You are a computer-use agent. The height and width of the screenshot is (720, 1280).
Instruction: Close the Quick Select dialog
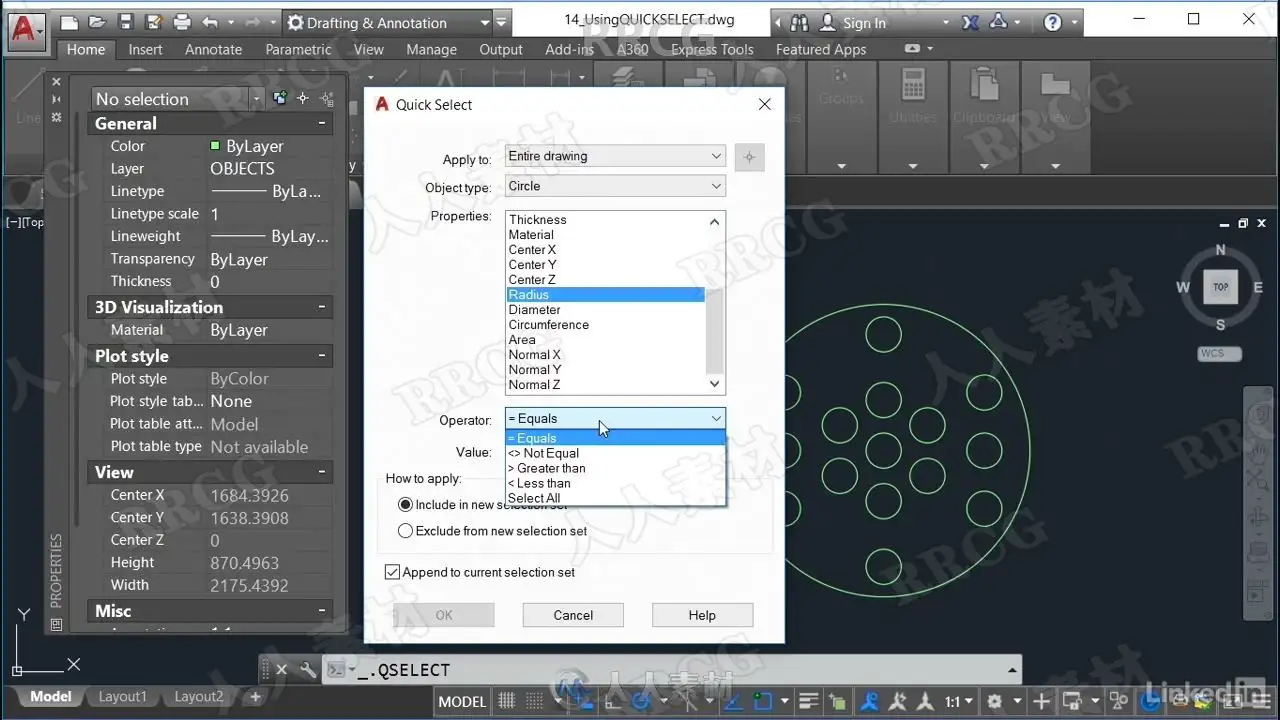click(765, 104)
